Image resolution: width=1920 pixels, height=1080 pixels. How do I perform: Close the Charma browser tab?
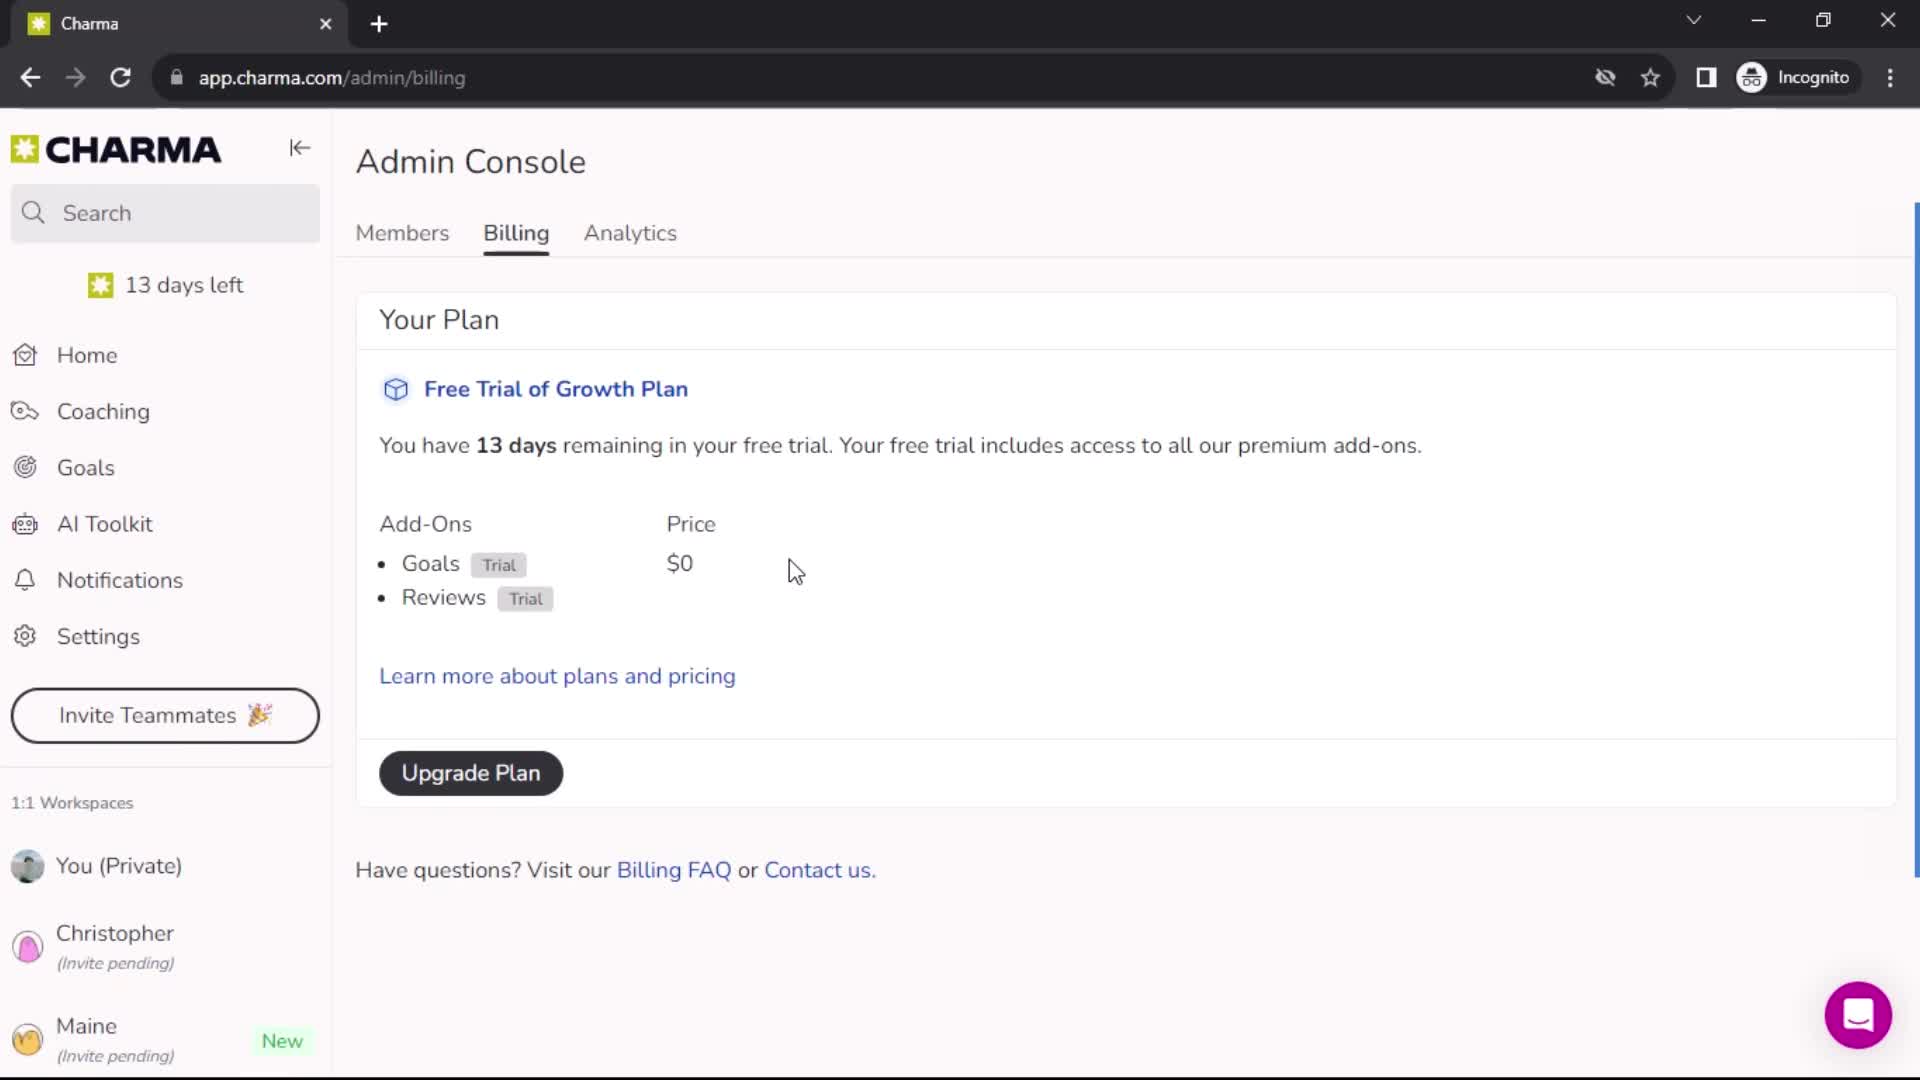click(325, 24)
